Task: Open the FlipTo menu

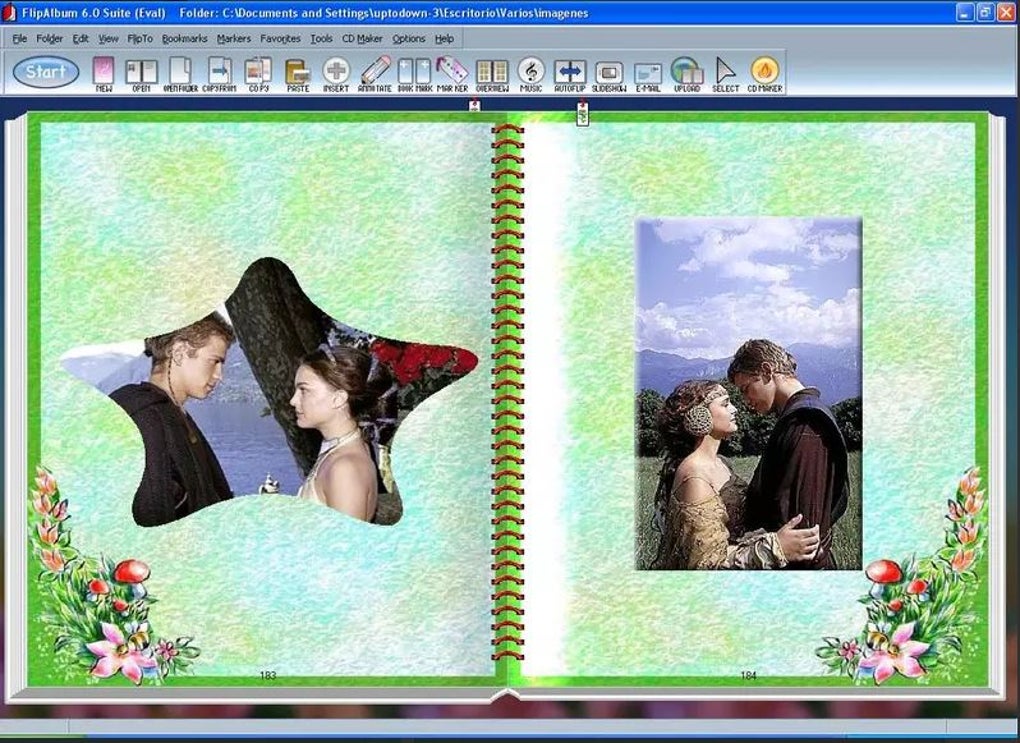Action: click(x=140, y=39)
